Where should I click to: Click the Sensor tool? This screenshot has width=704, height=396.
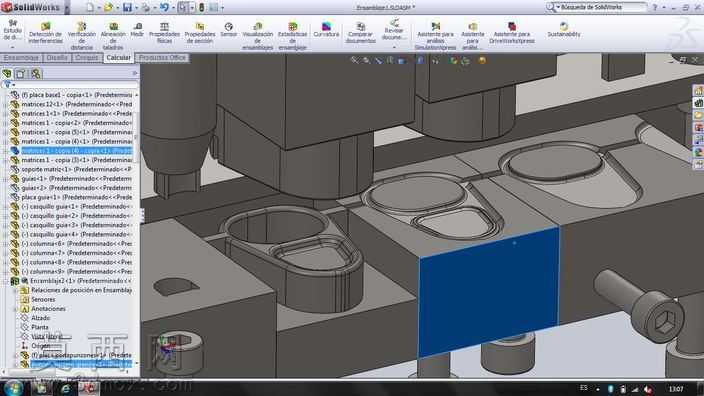(x=229, y=30)
